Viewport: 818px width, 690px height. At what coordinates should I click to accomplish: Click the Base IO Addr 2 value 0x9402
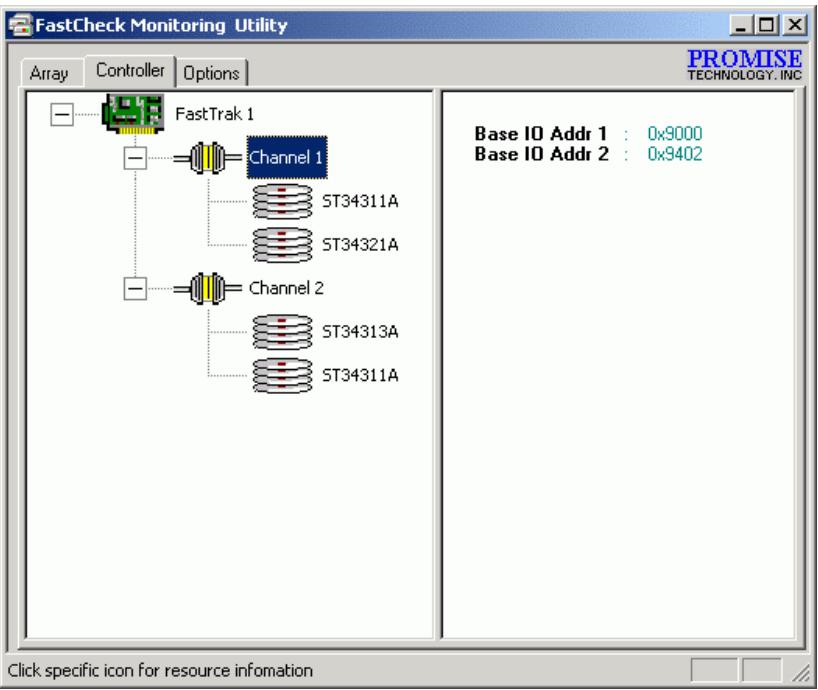(675, 154)
